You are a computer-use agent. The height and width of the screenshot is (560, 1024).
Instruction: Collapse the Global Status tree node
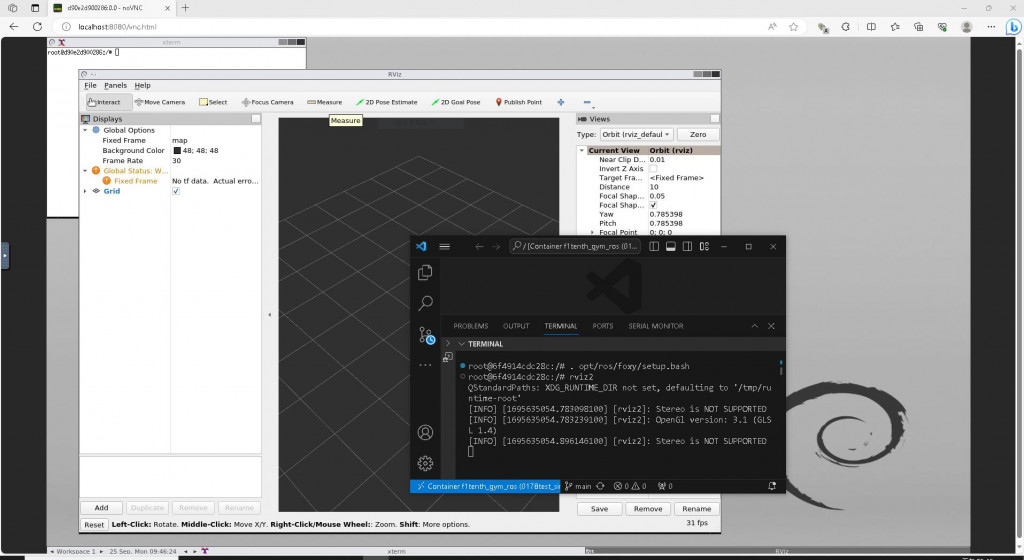[85, 171]
